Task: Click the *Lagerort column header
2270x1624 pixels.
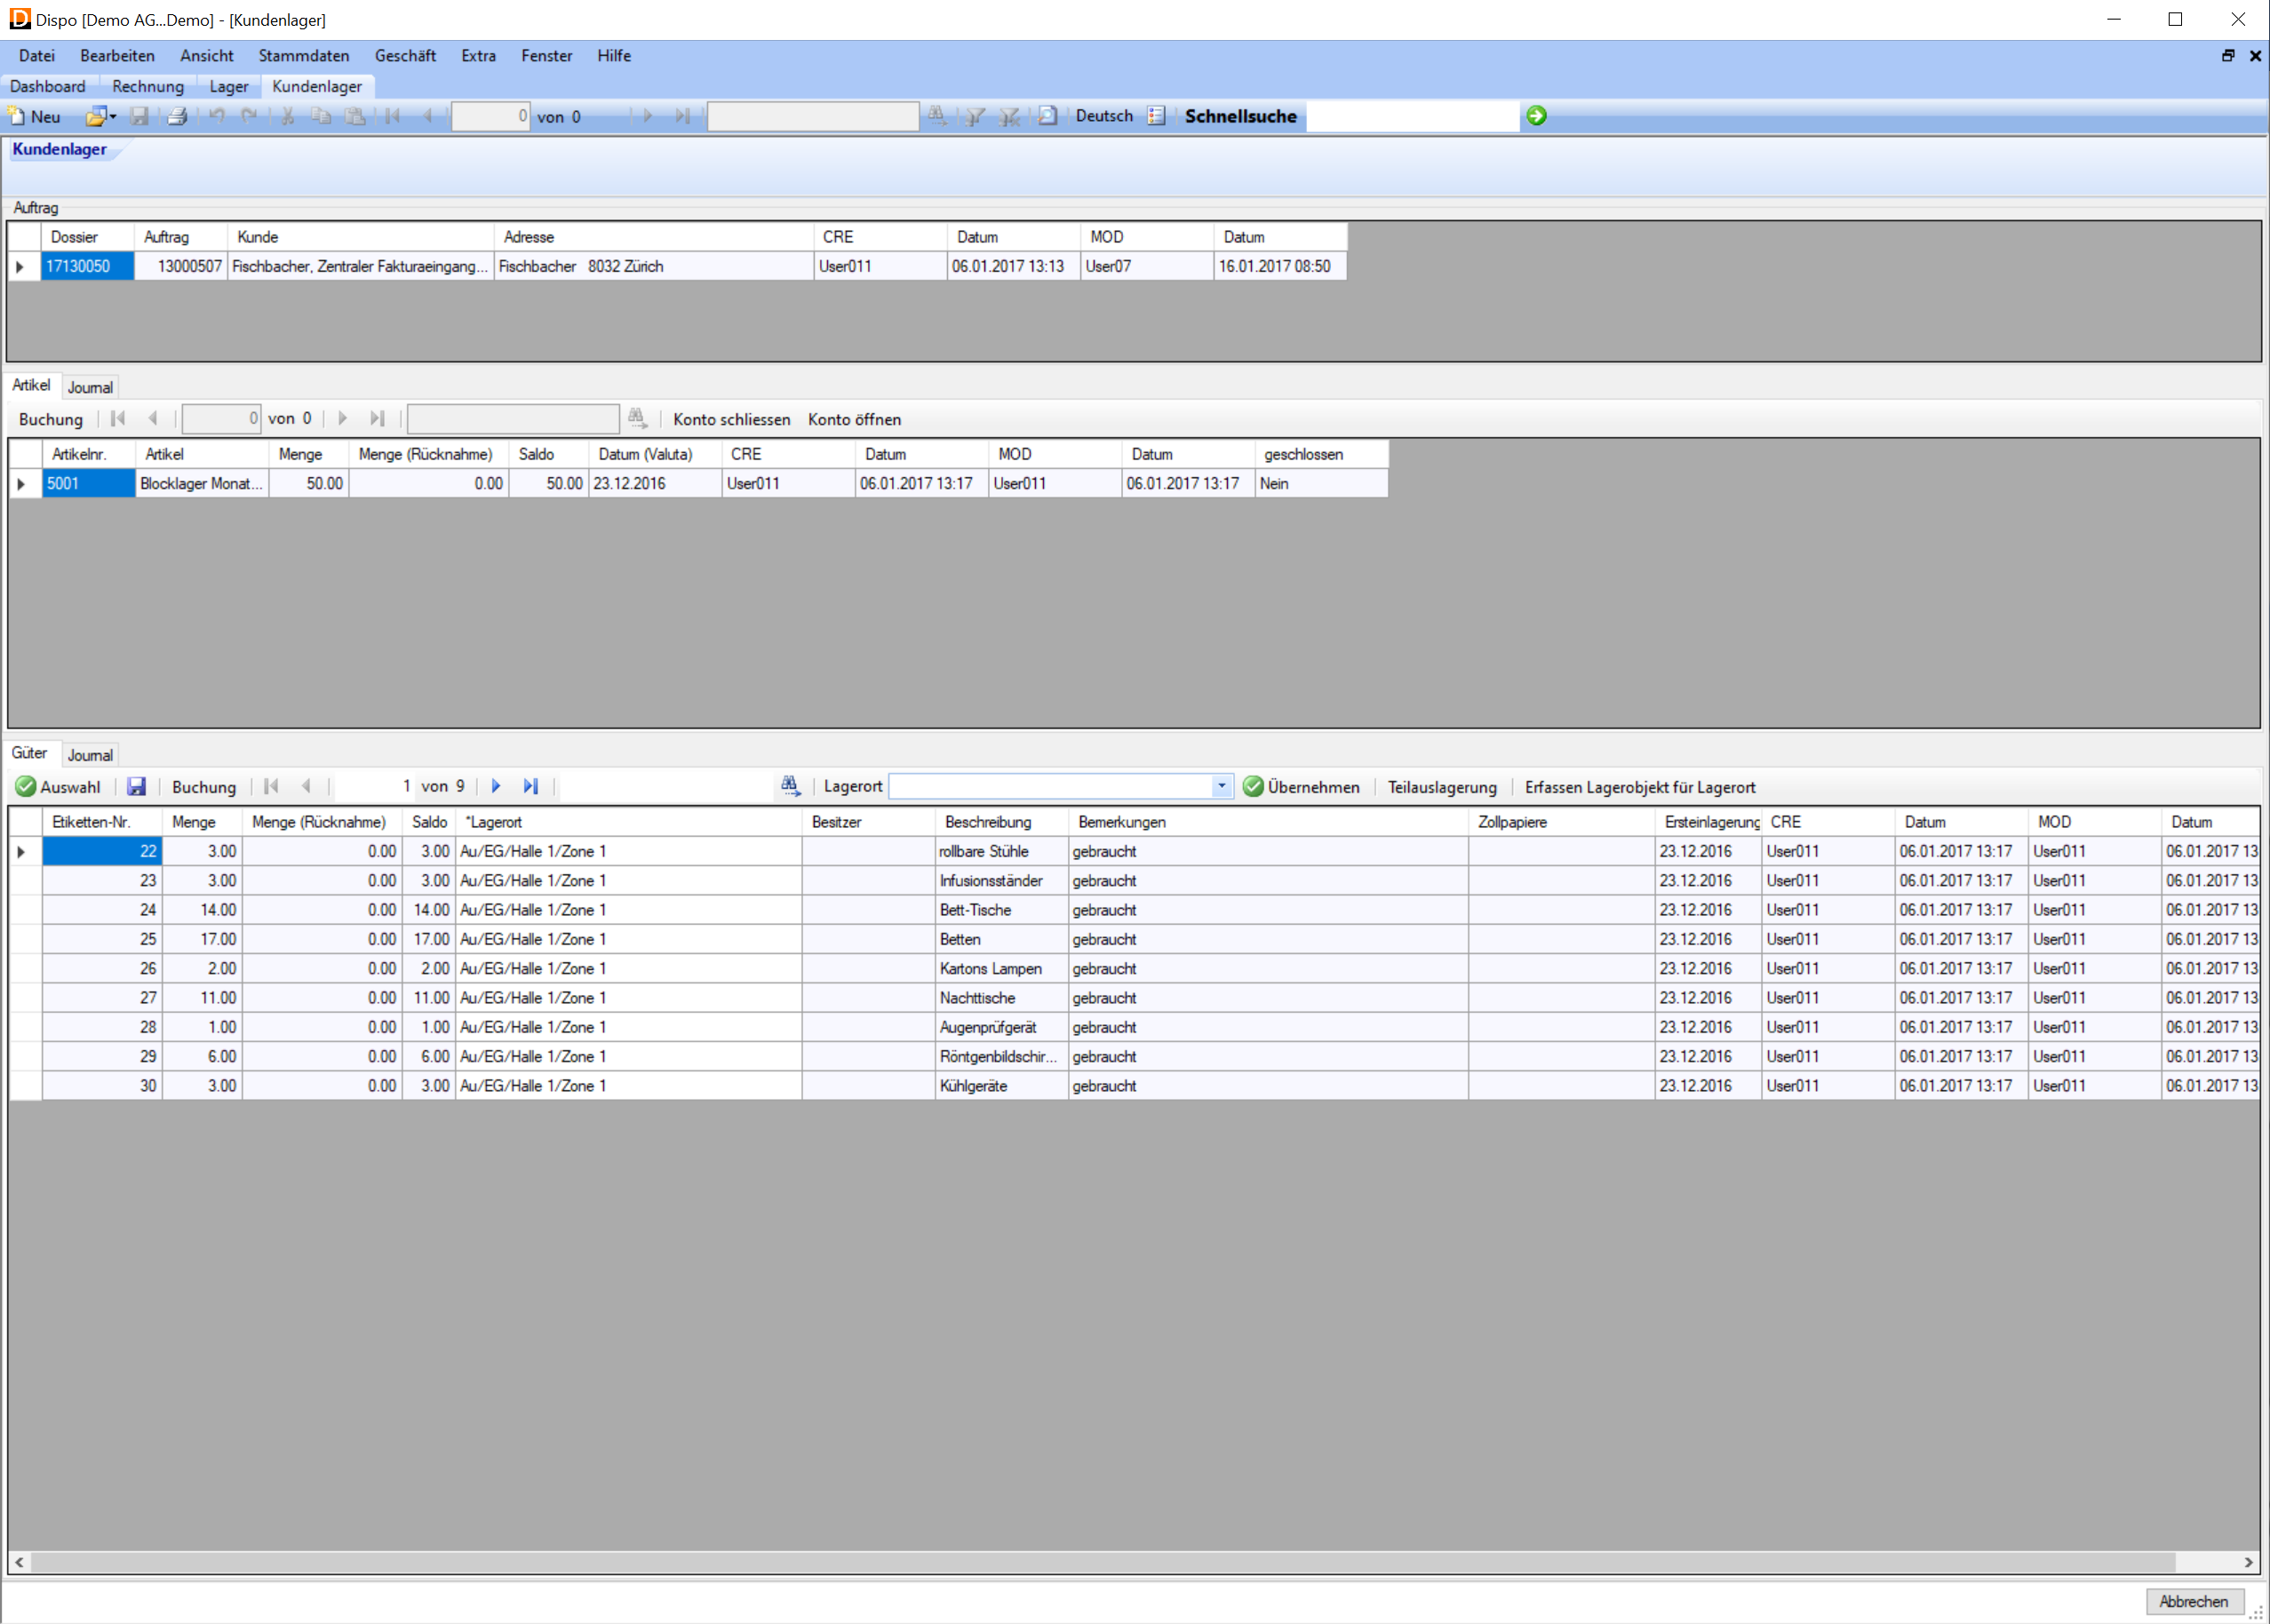Action: click(628, 822)
